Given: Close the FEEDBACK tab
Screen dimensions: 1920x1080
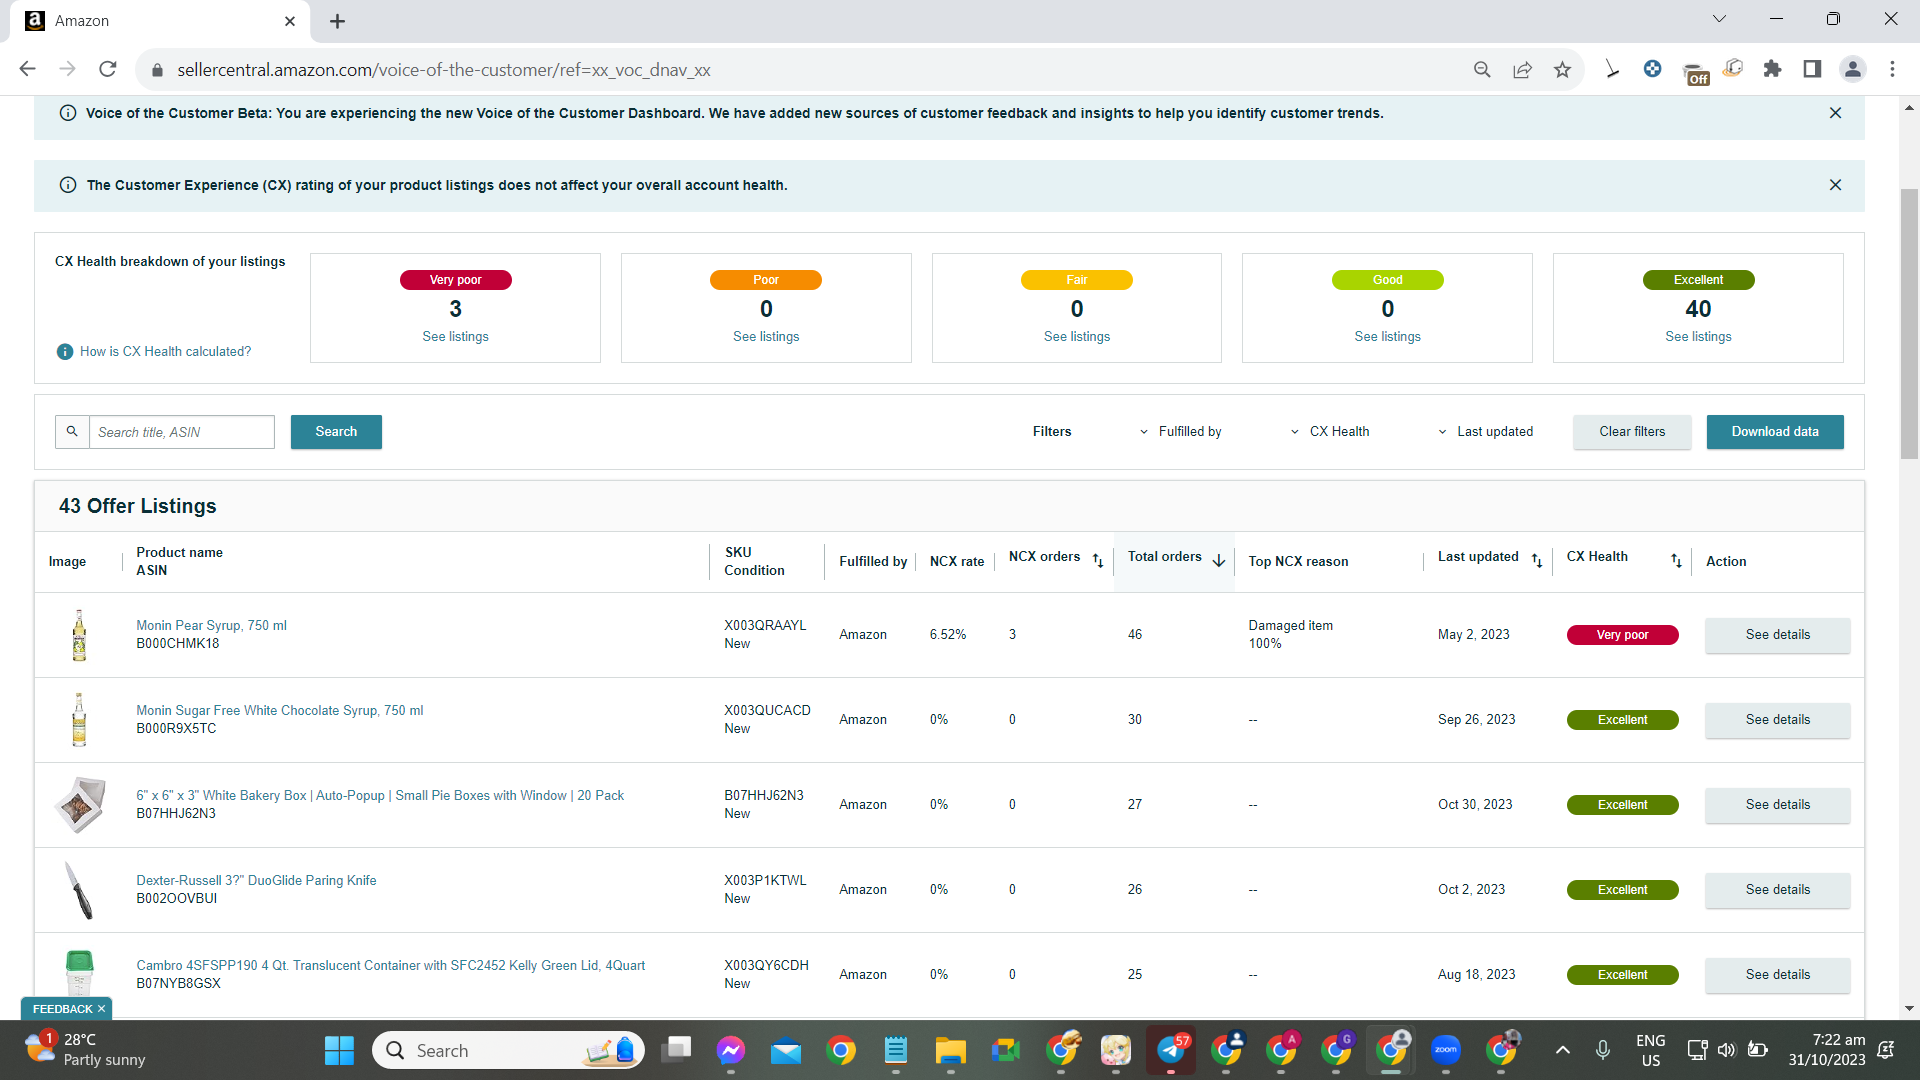Looking at the screenshot, I should 101,1009.
